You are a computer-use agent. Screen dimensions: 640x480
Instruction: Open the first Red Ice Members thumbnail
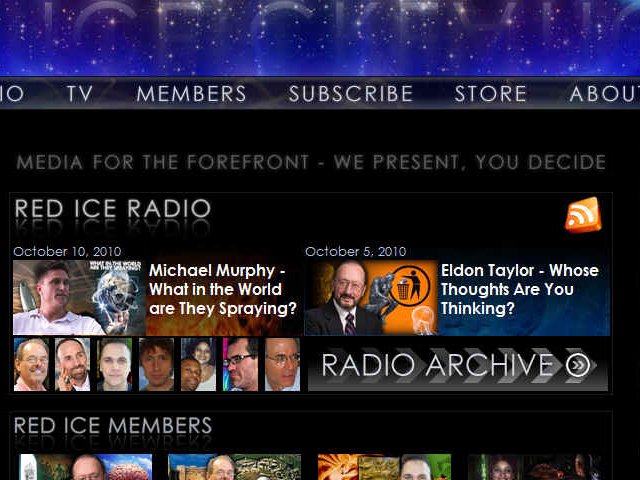click(85, 467)
